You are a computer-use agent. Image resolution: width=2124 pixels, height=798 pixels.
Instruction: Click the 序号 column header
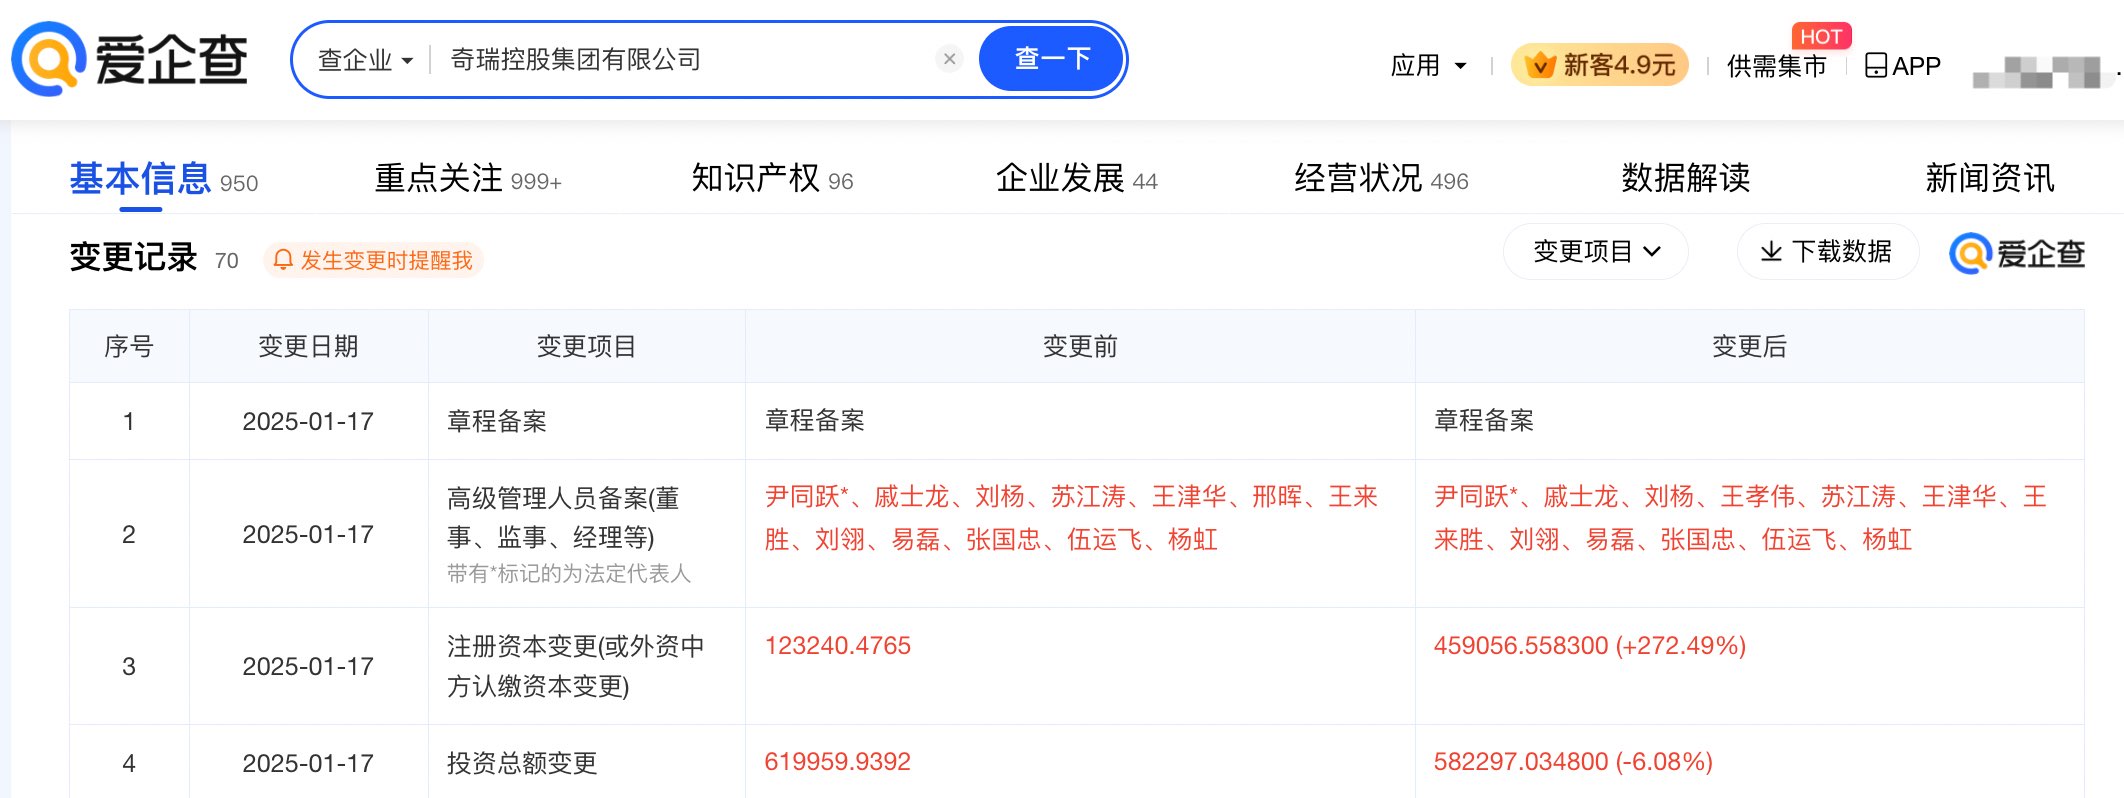129,347
